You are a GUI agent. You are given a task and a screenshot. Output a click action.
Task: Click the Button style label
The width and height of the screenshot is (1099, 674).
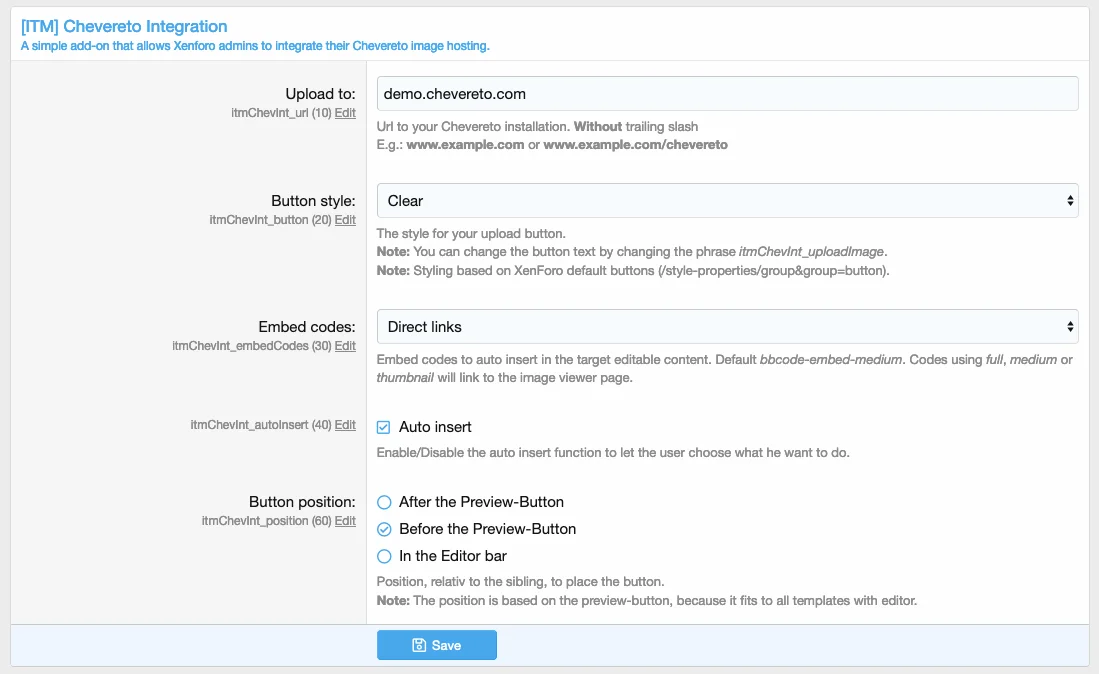coord(313,201)
